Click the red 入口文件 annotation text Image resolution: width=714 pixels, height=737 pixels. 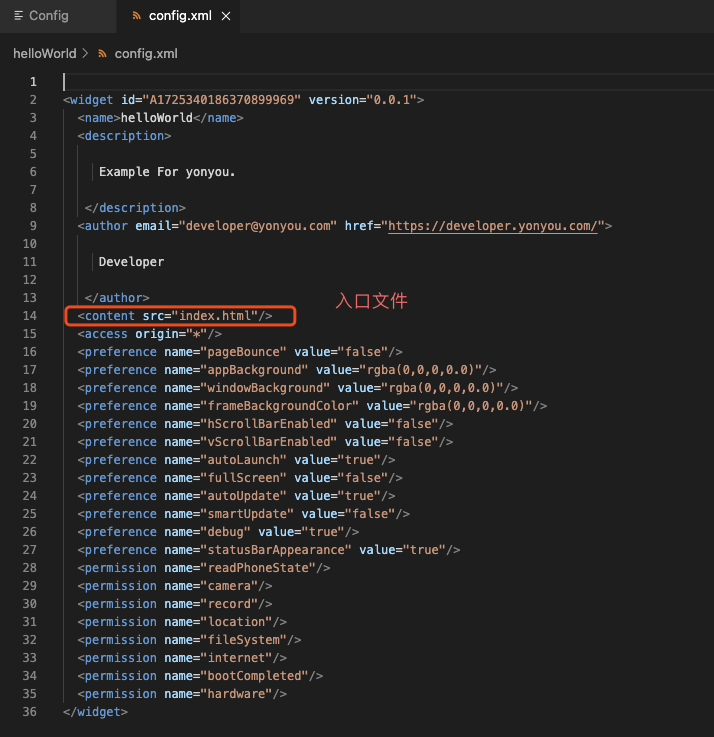click(371, 300)
